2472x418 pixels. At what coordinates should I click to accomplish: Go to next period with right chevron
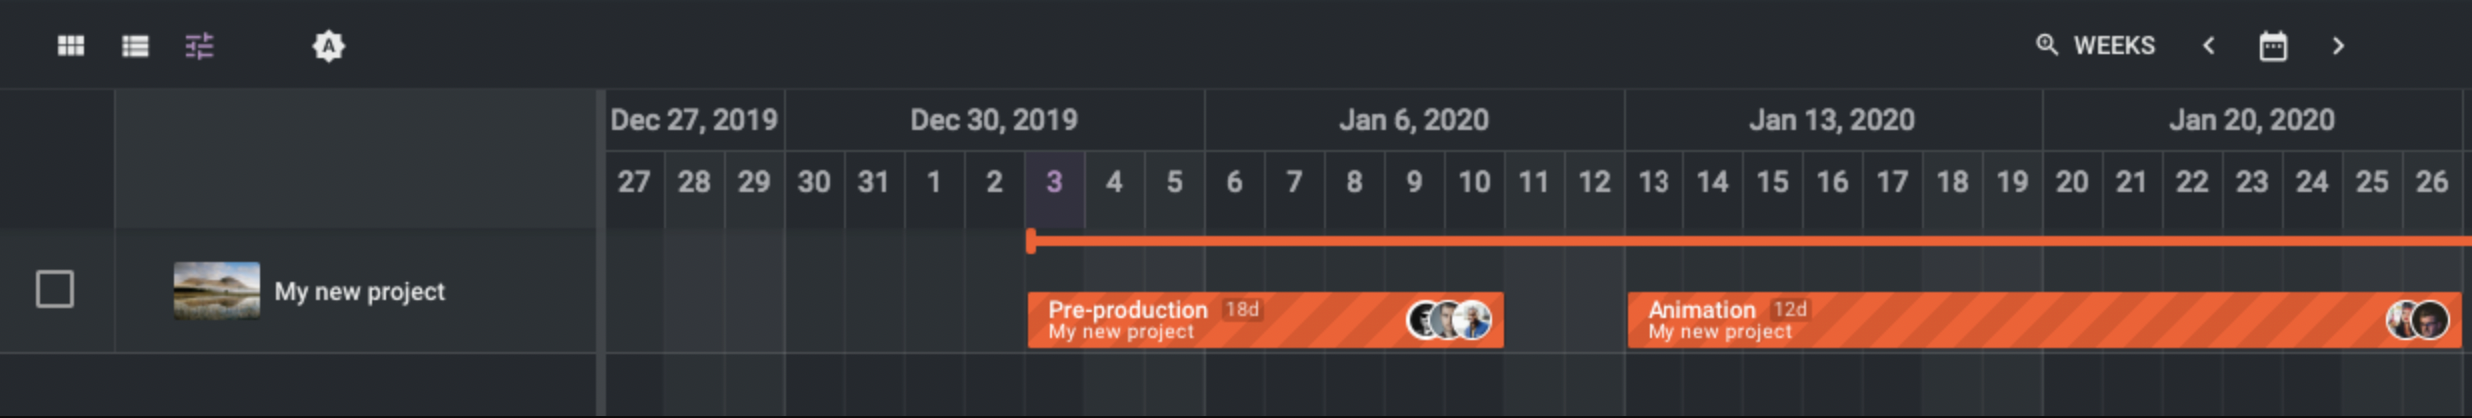[2338, 46]
